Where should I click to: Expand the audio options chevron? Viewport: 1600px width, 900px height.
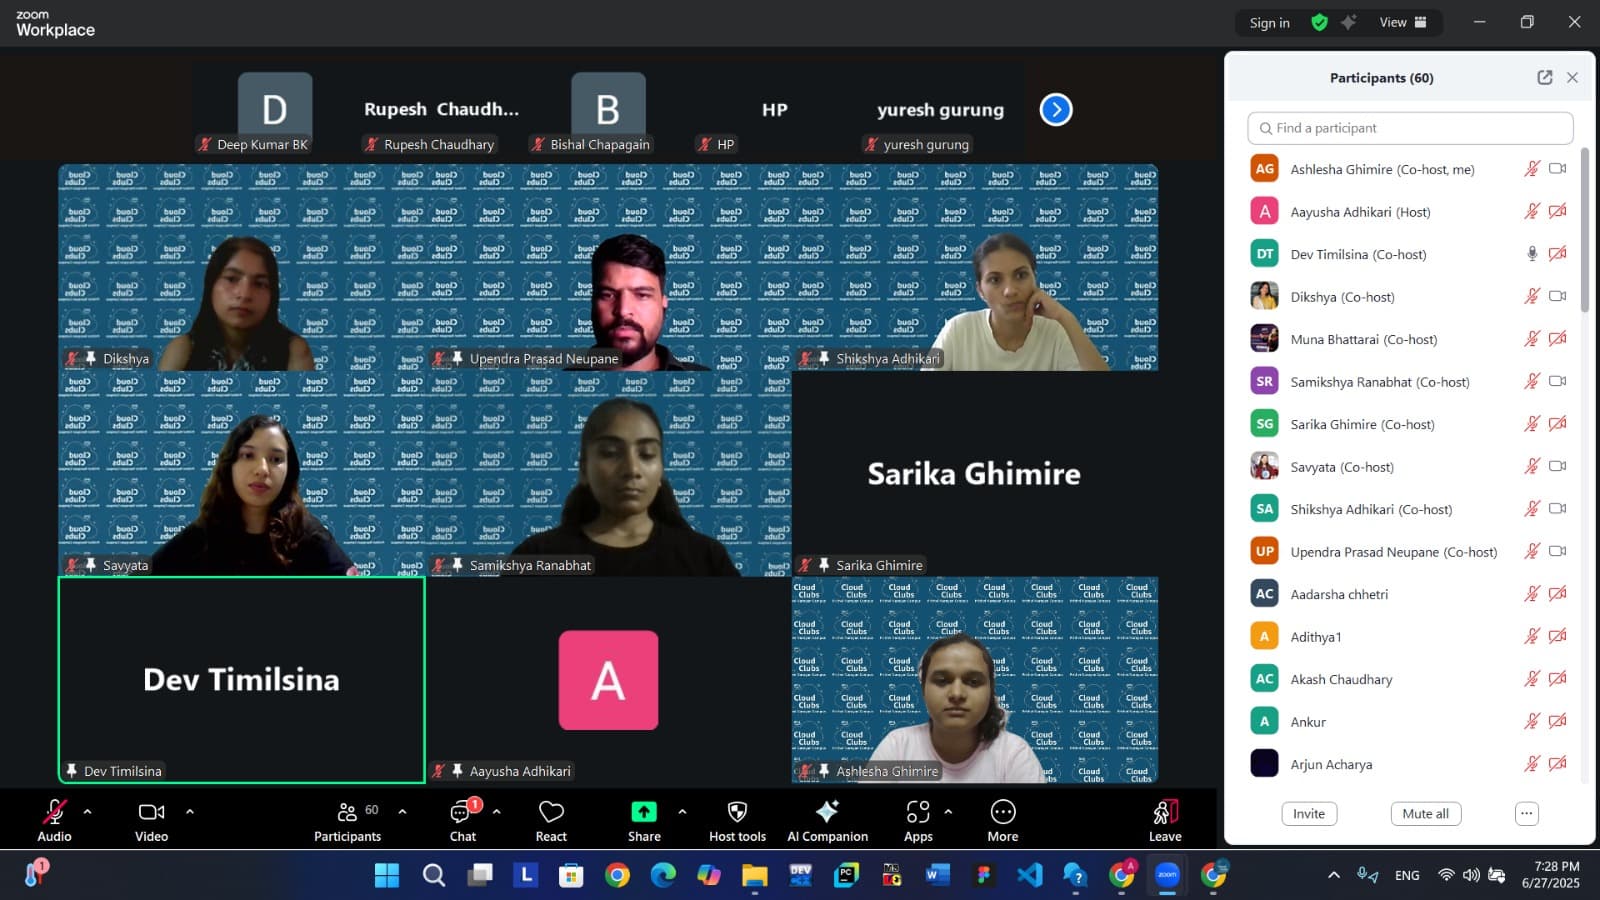click(88, 812)
